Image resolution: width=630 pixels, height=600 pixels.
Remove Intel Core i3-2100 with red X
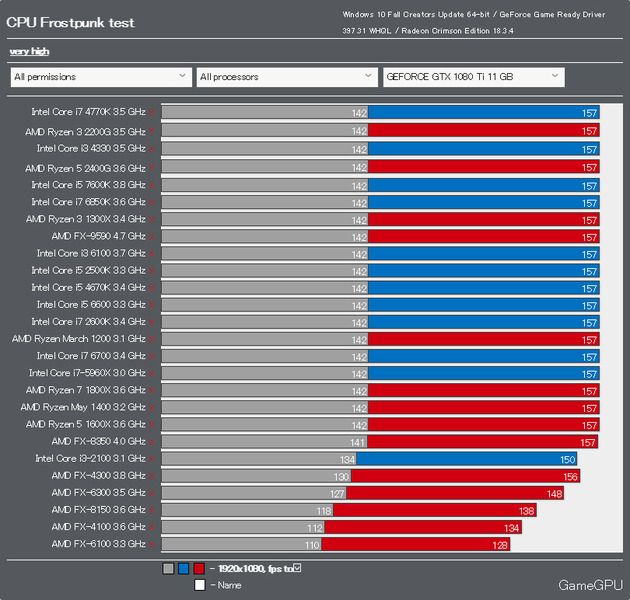(151, 459)
